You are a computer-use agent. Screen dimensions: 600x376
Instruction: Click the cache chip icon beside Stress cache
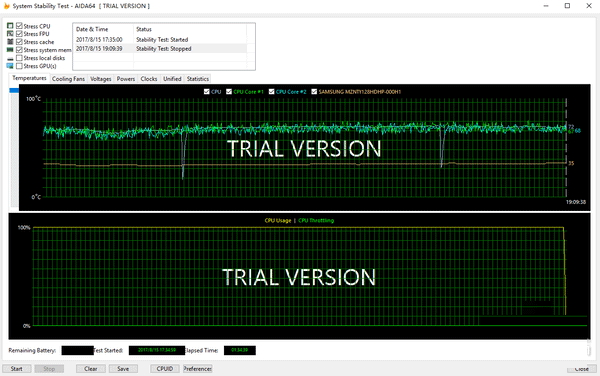[x=10, y=42]
